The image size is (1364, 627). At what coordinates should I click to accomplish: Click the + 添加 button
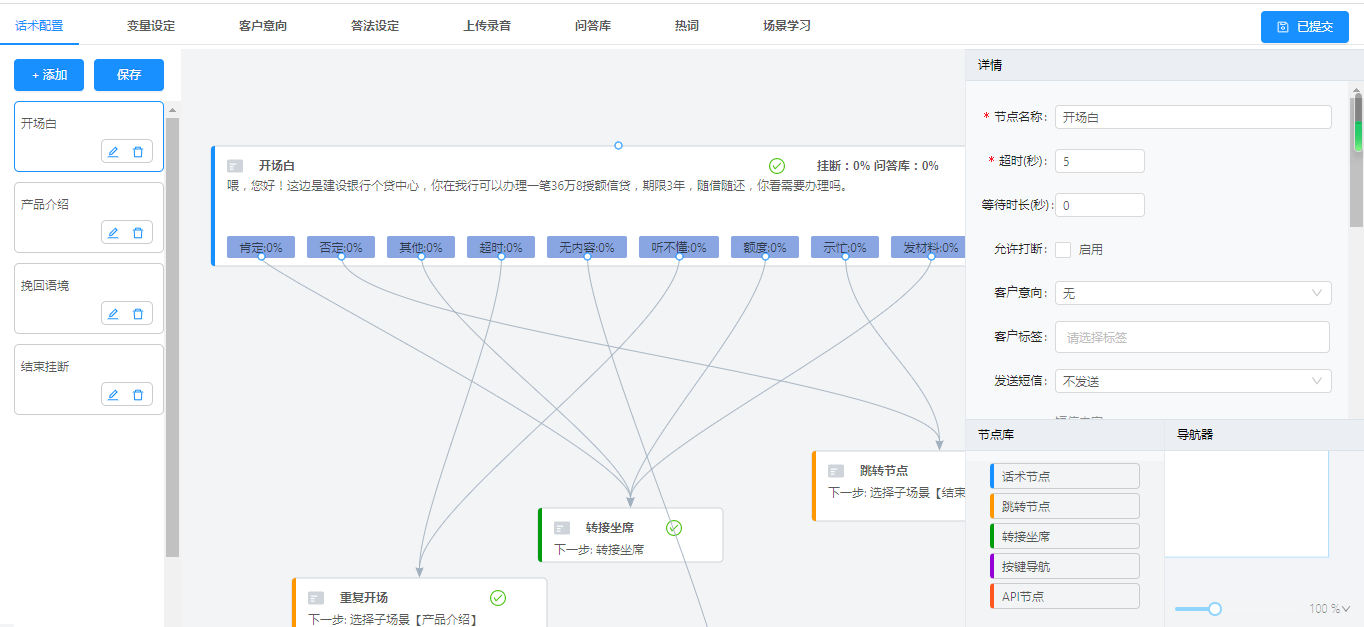49,75
